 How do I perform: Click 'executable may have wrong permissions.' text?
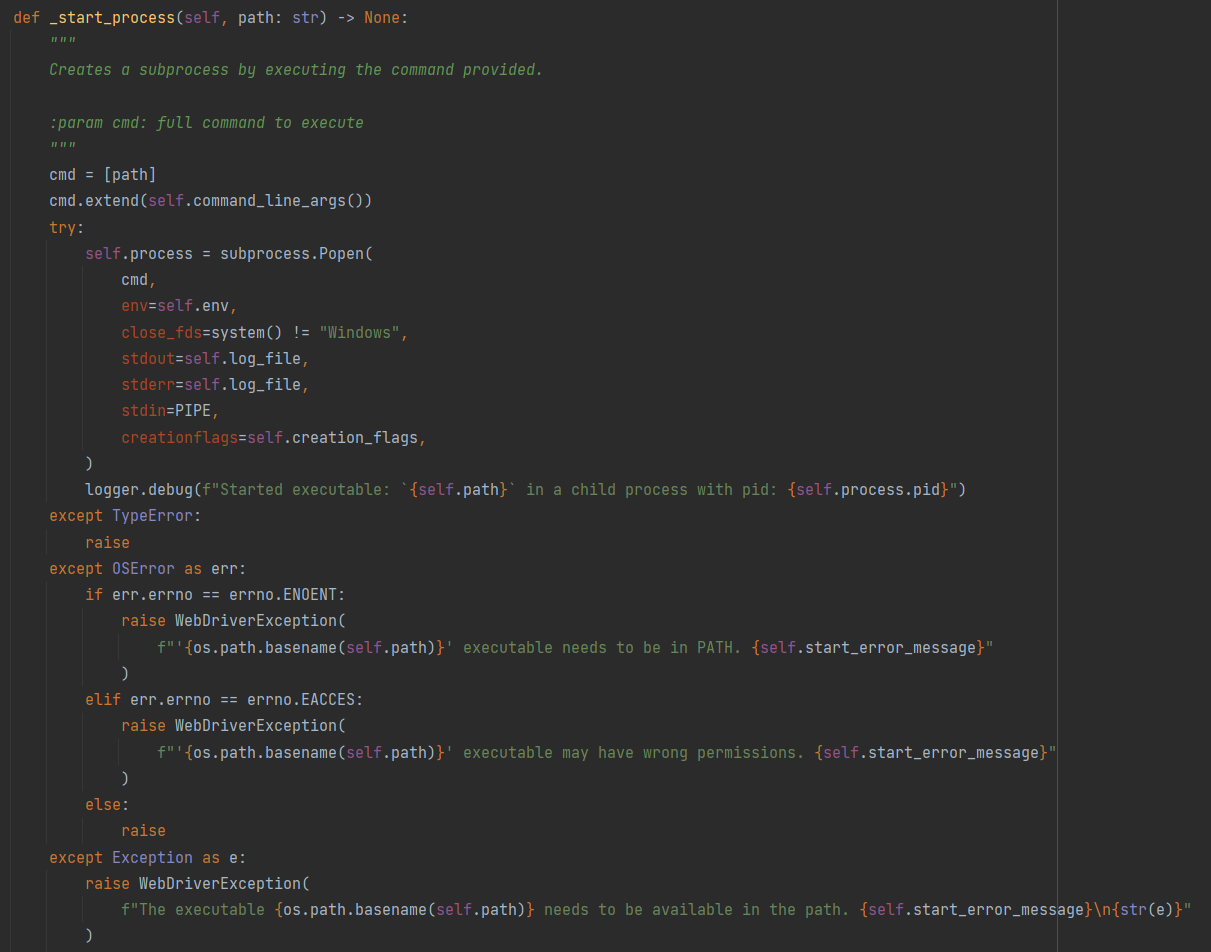click(633, 752)
